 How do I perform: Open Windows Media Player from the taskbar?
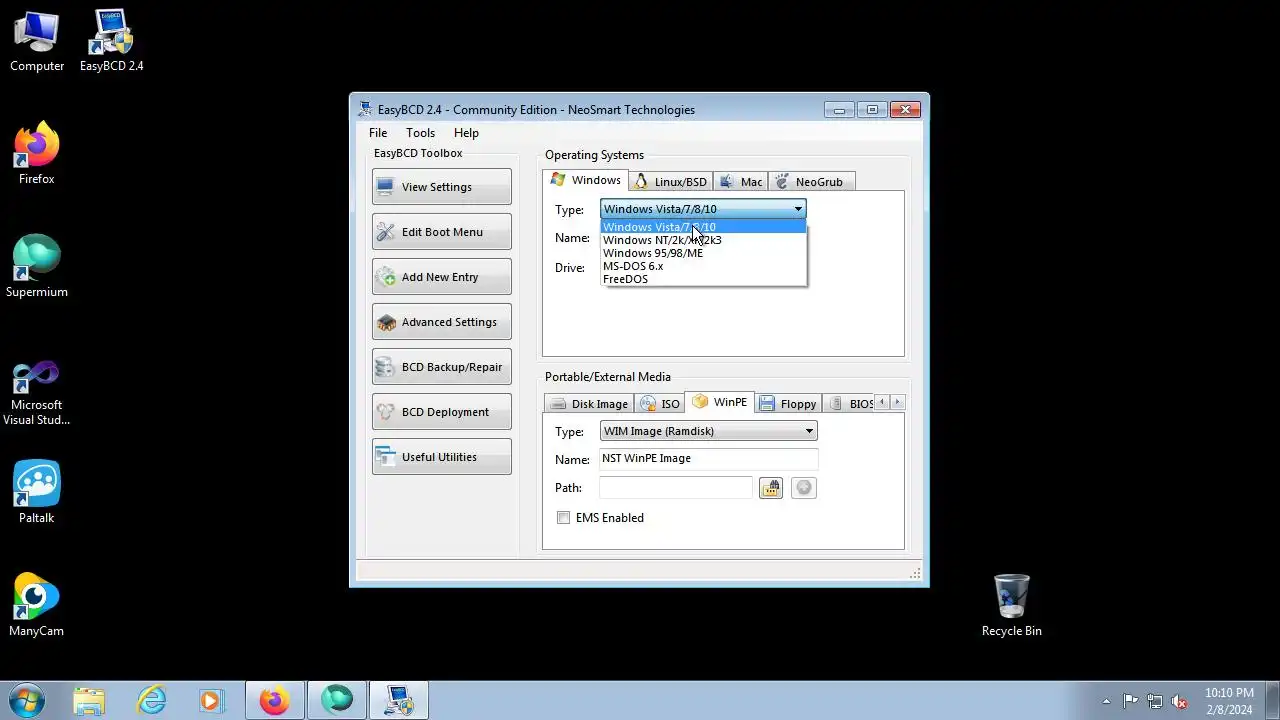point(211,701)
